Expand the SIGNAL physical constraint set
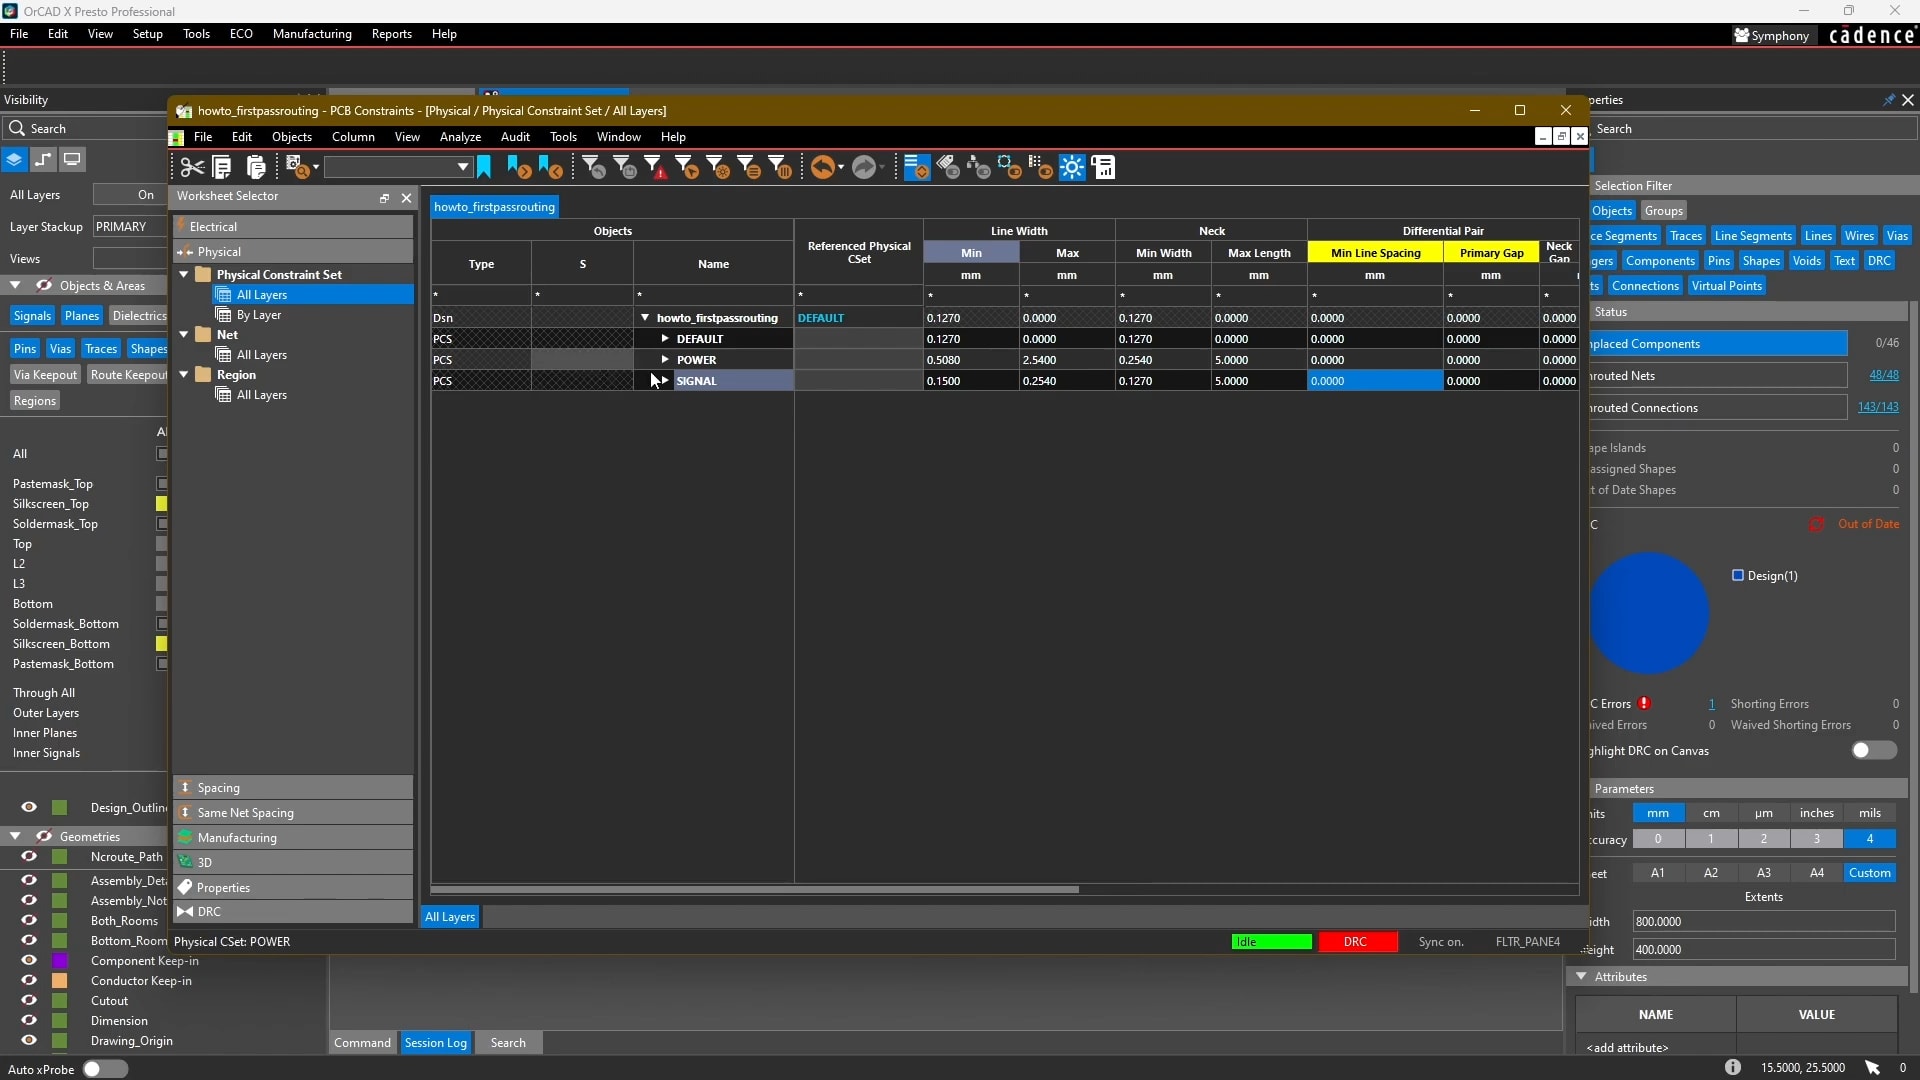Viewport: 1920px width, 1080px height. [666, 380]
